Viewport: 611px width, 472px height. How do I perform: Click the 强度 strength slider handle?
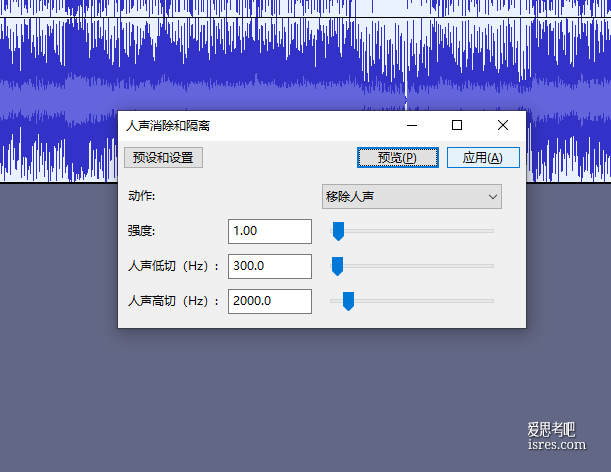click(338, 231)
